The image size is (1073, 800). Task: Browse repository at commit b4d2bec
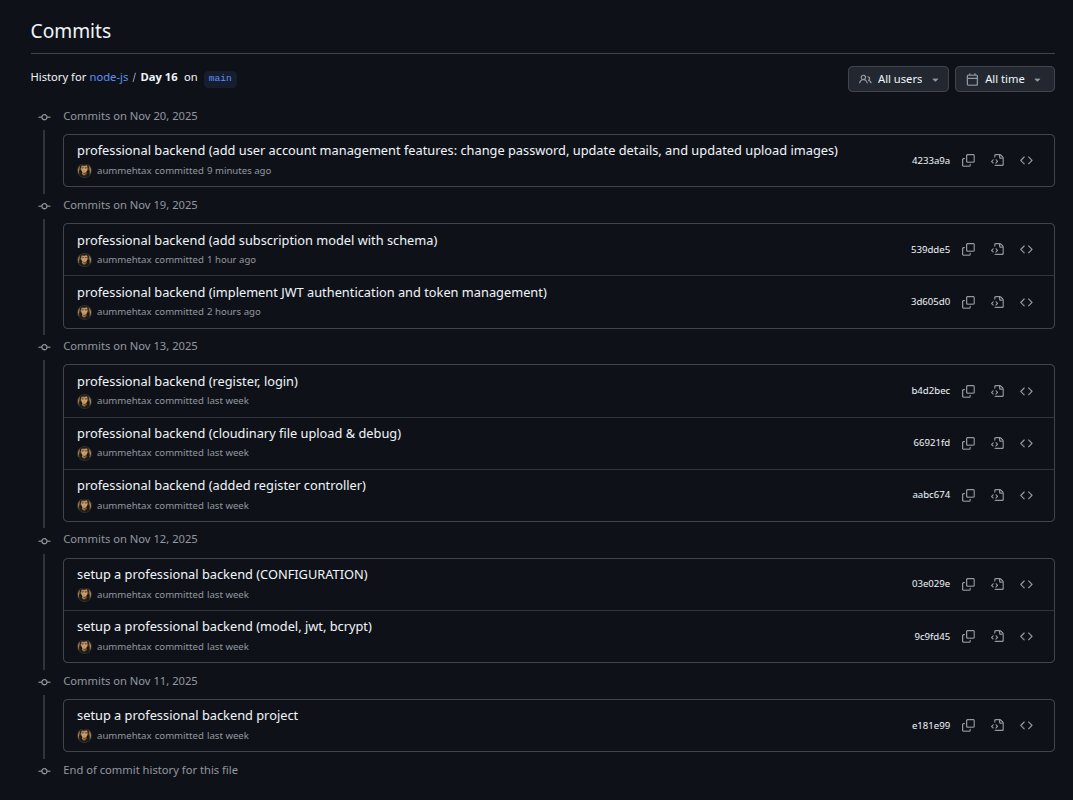coord(1026,391)
